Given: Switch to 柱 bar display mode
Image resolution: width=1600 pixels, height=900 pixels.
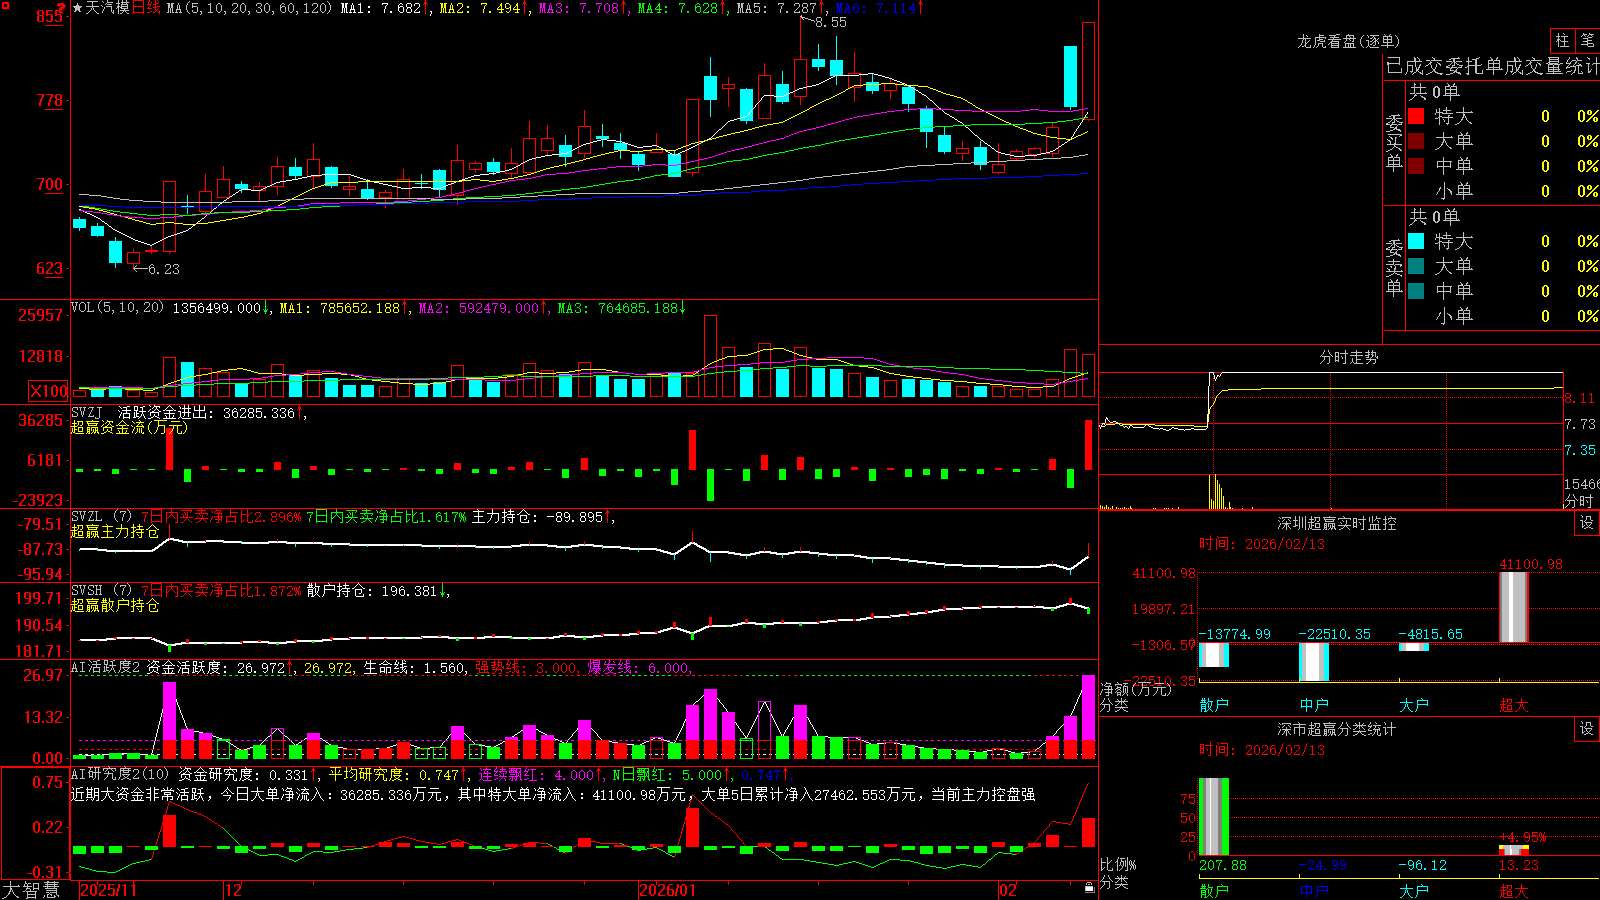Looking at the screenshot, I should 1562,41.
